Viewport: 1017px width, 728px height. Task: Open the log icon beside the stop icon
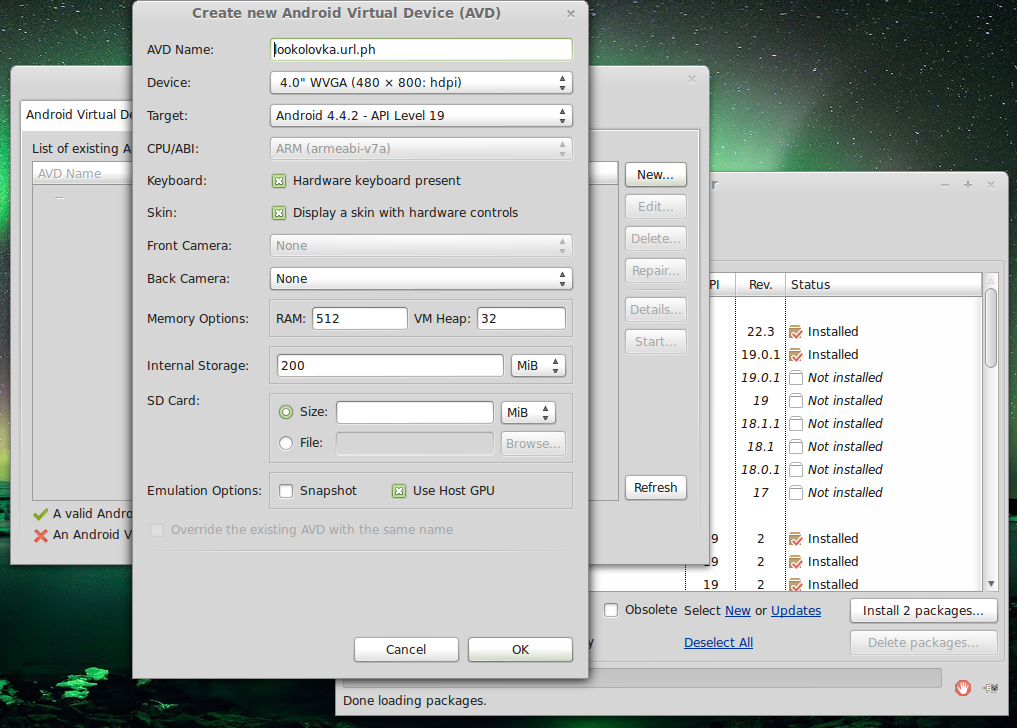click(x=991, y=688)
